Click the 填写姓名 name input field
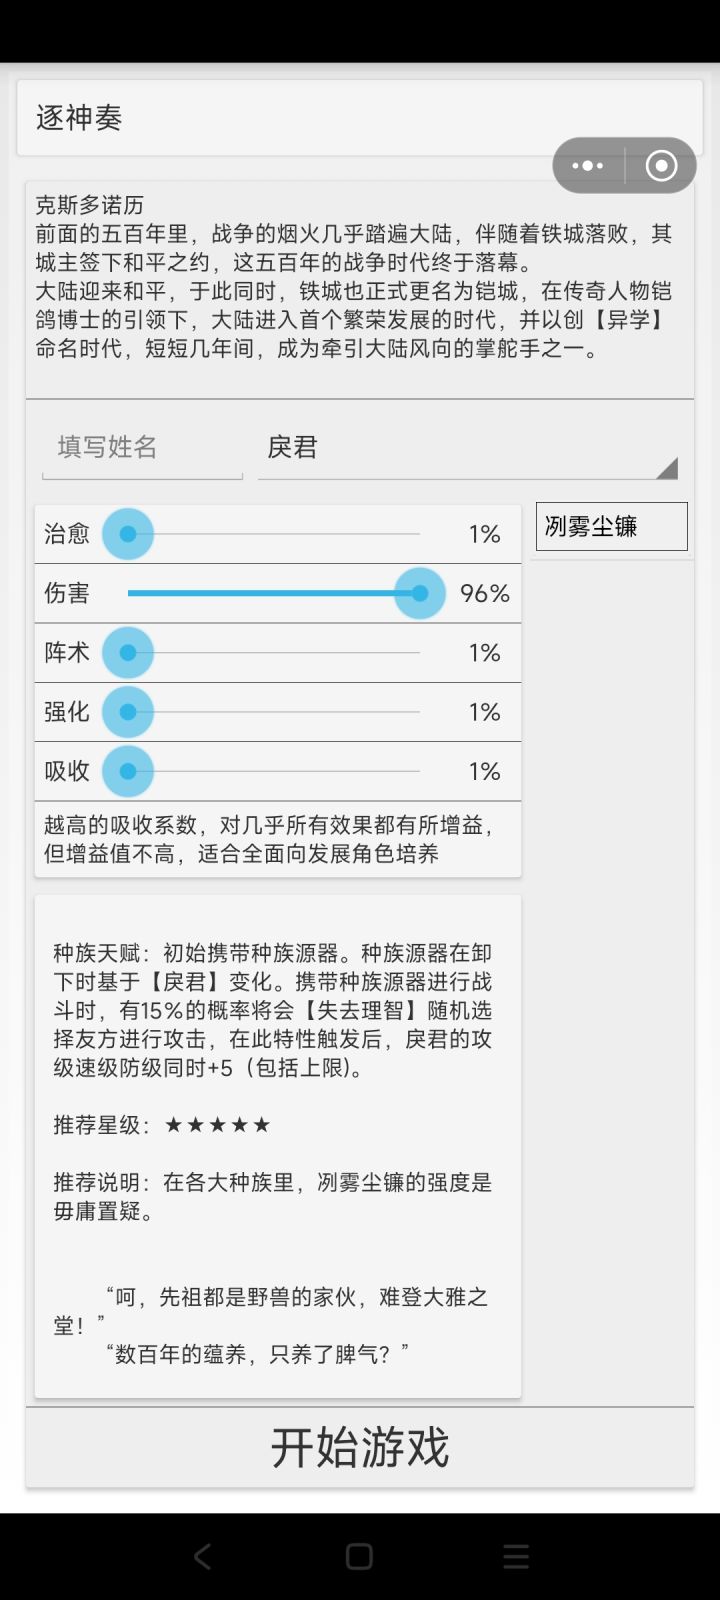This screenshot has width=720, height=1600. pyautogui.click(x=142, y=447)
